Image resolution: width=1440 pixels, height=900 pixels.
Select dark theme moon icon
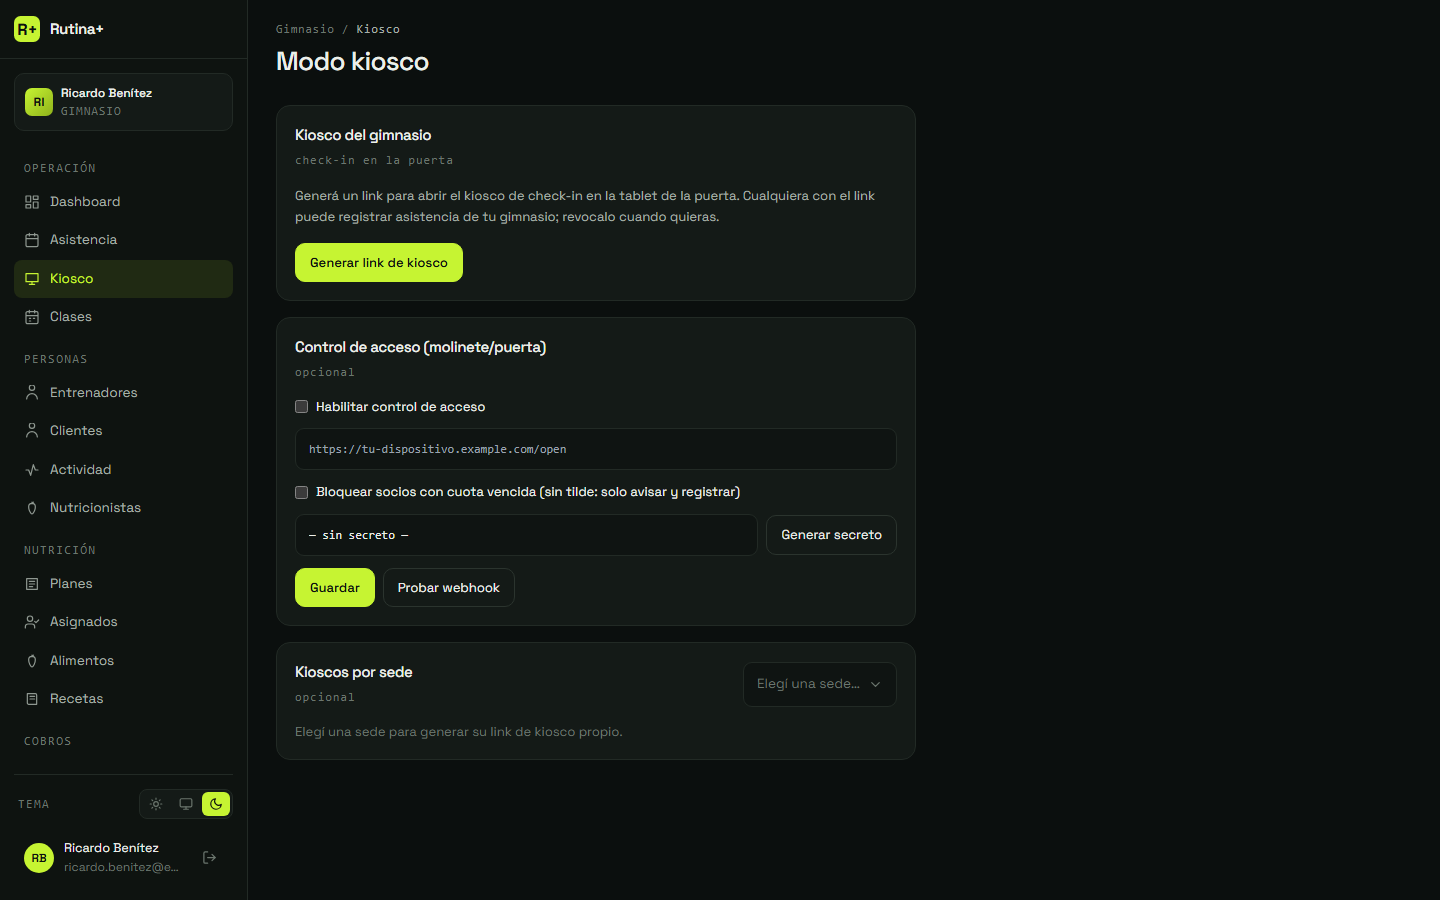(x=216, y=804)
